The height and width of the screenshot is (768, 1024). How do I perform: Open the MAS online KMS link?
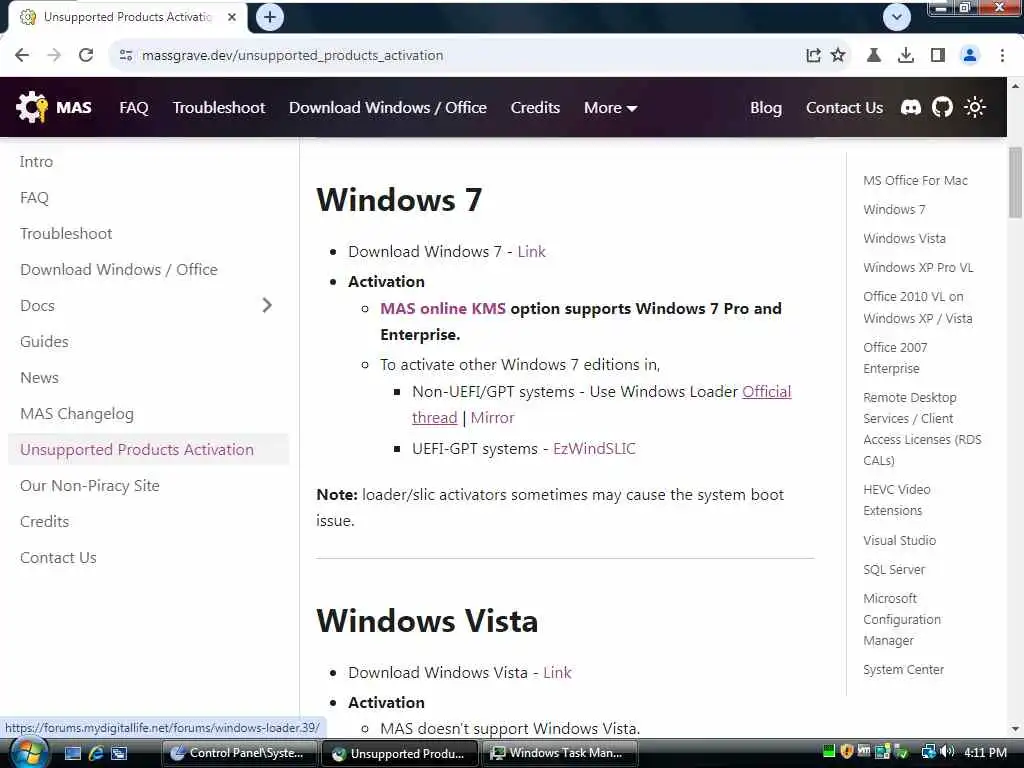point(443,308)
